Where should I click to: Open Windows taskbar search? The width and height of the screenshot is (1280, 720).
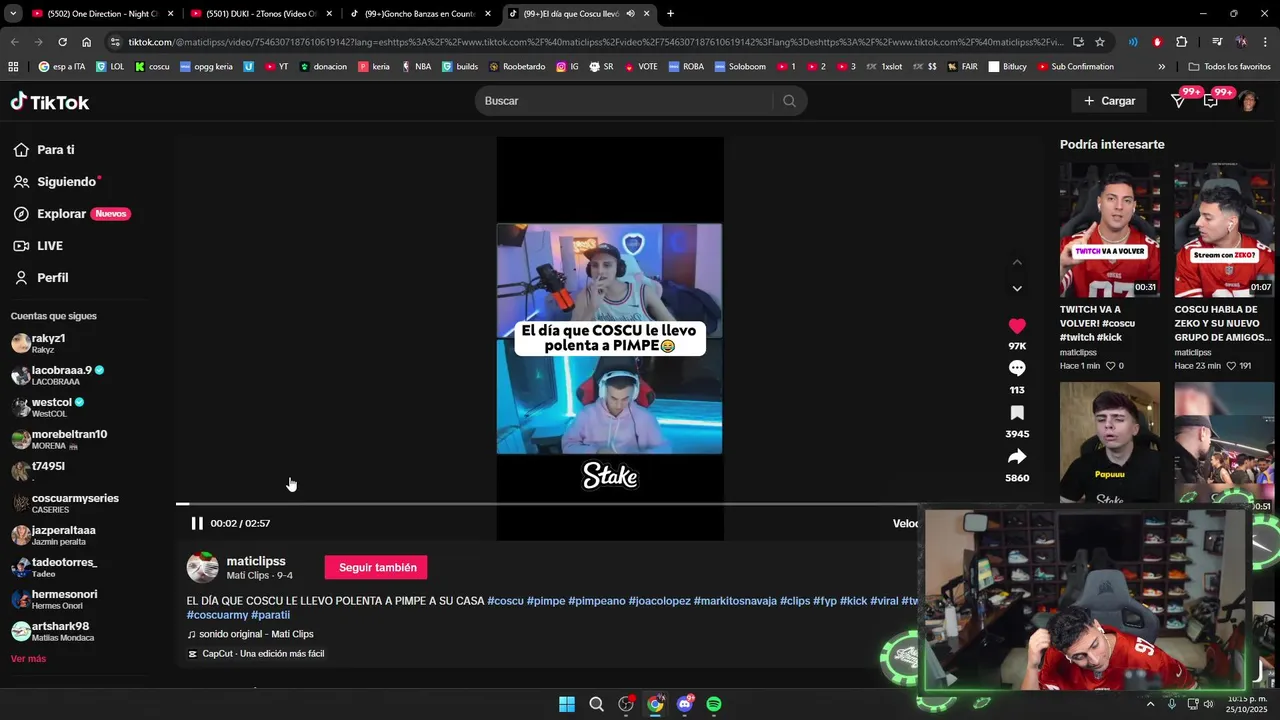(x=596, y=704)
